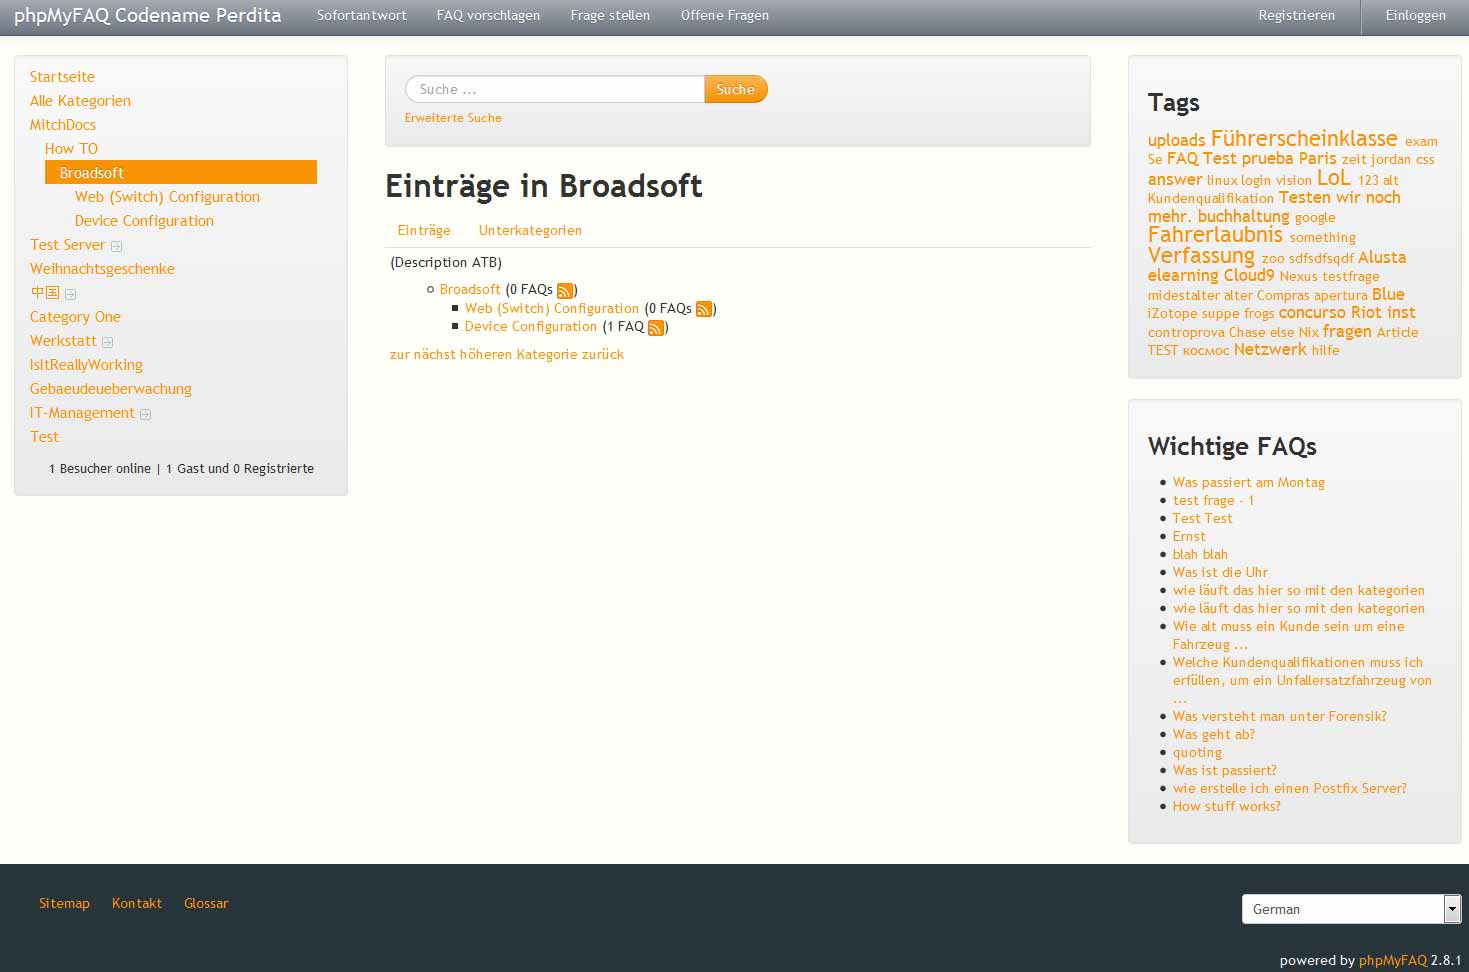Image resolution: width=1469 pixels, height=972 pixels.
Task: Open 'Was passiert am Montag' FAQ
Action: [x=1248, y=482]
